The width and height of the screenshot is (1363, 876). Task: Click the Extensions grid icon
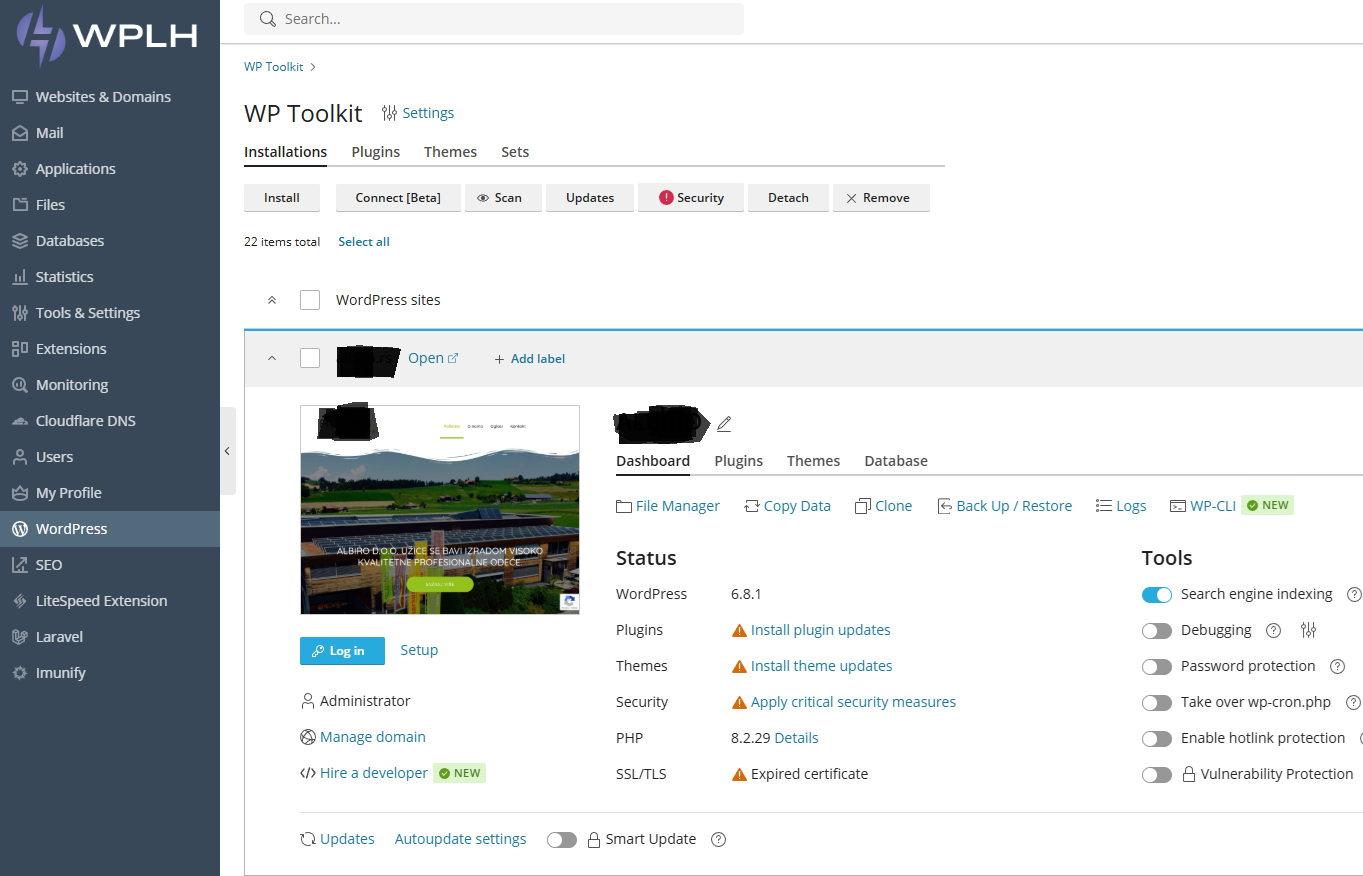[19, 349]
